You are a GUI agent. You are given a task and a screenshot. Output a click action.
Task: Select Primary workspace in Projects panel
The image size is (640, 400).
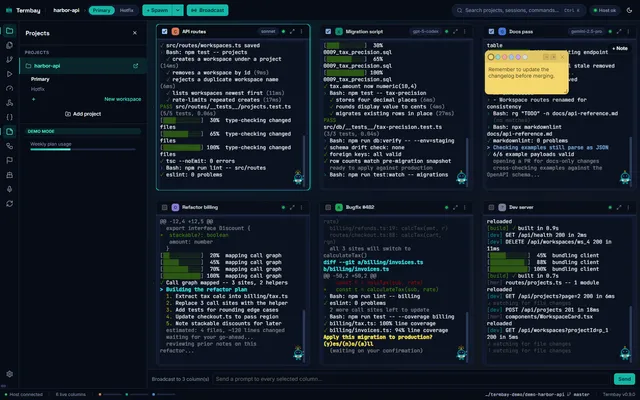point(40,79)
